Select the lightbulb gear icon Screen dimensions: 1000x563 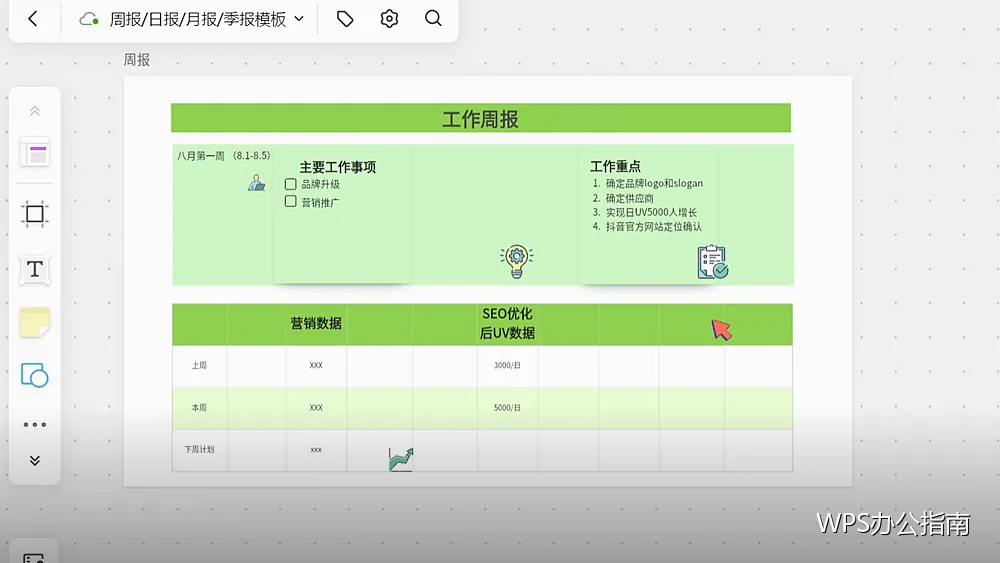pos(517,261)
